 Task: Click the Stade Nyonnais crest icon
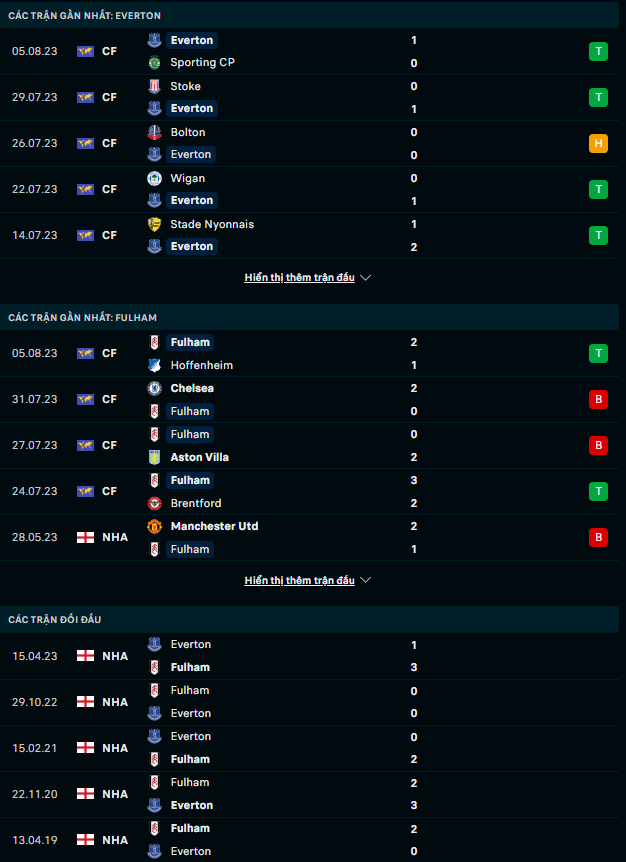coord(154,224)
